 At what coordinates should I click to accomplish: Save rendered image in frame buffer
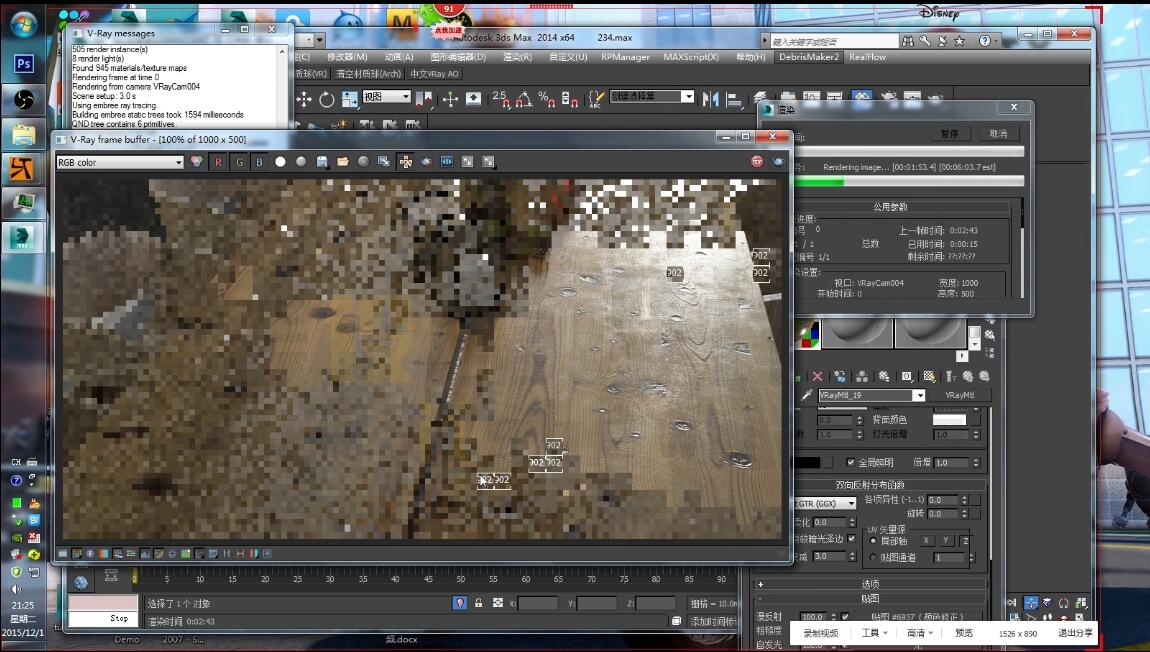[x=322, y=161]
